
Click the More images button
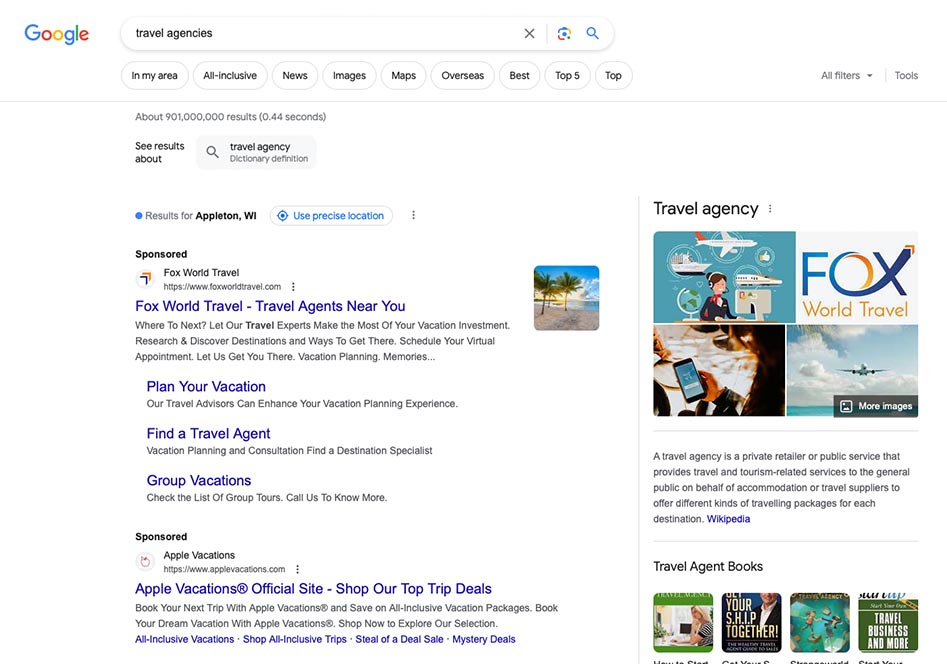click(876, 406)
